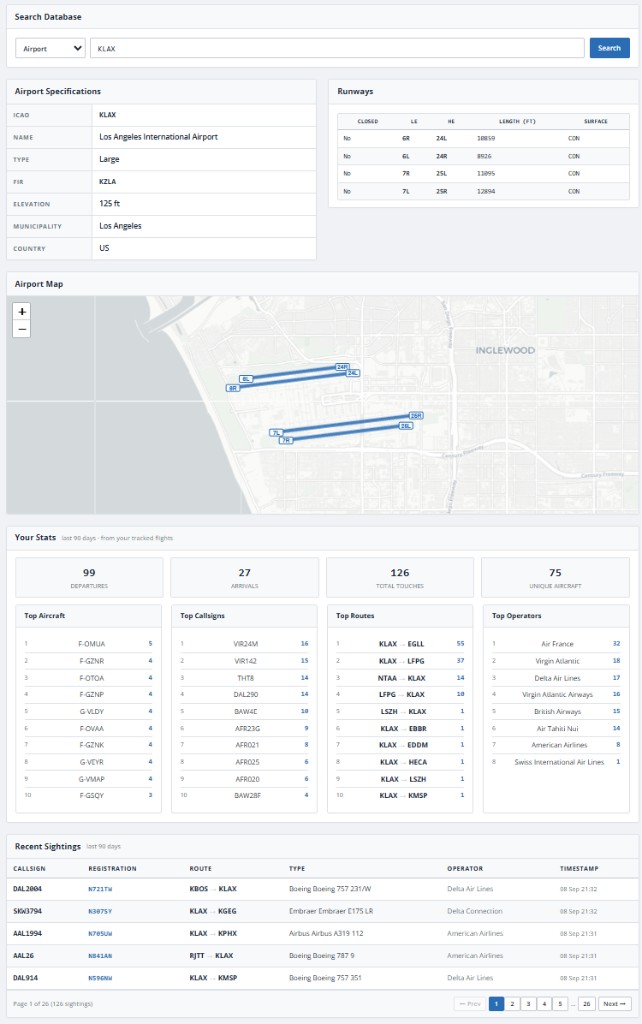
Task: Select the 6L runway marker on map
Action: [246, 379]
